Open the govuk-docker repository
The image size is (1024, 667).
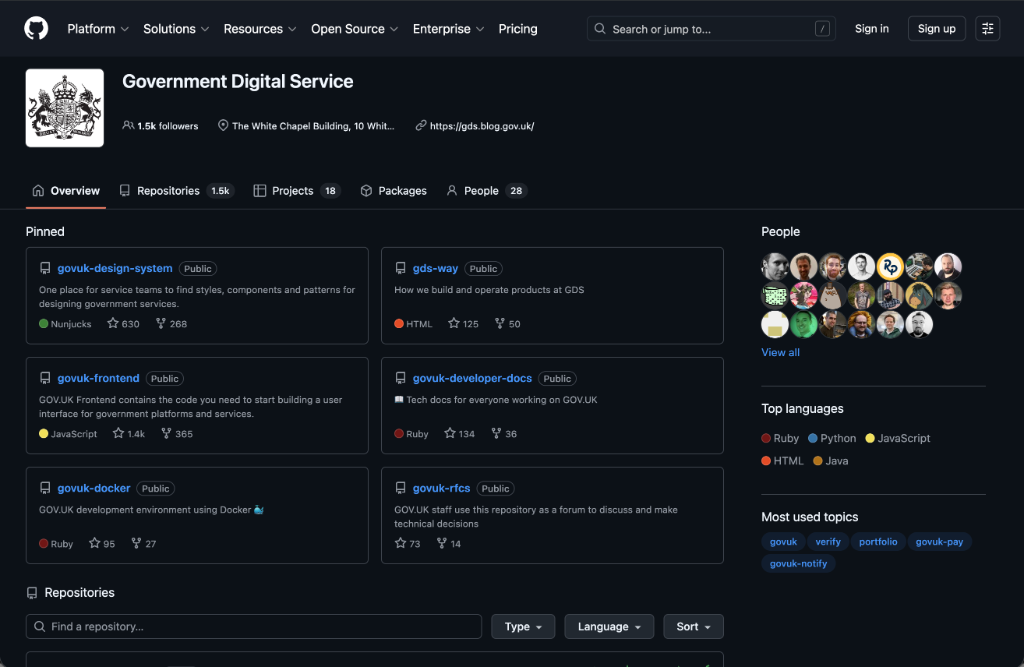[x=94, y=488]
